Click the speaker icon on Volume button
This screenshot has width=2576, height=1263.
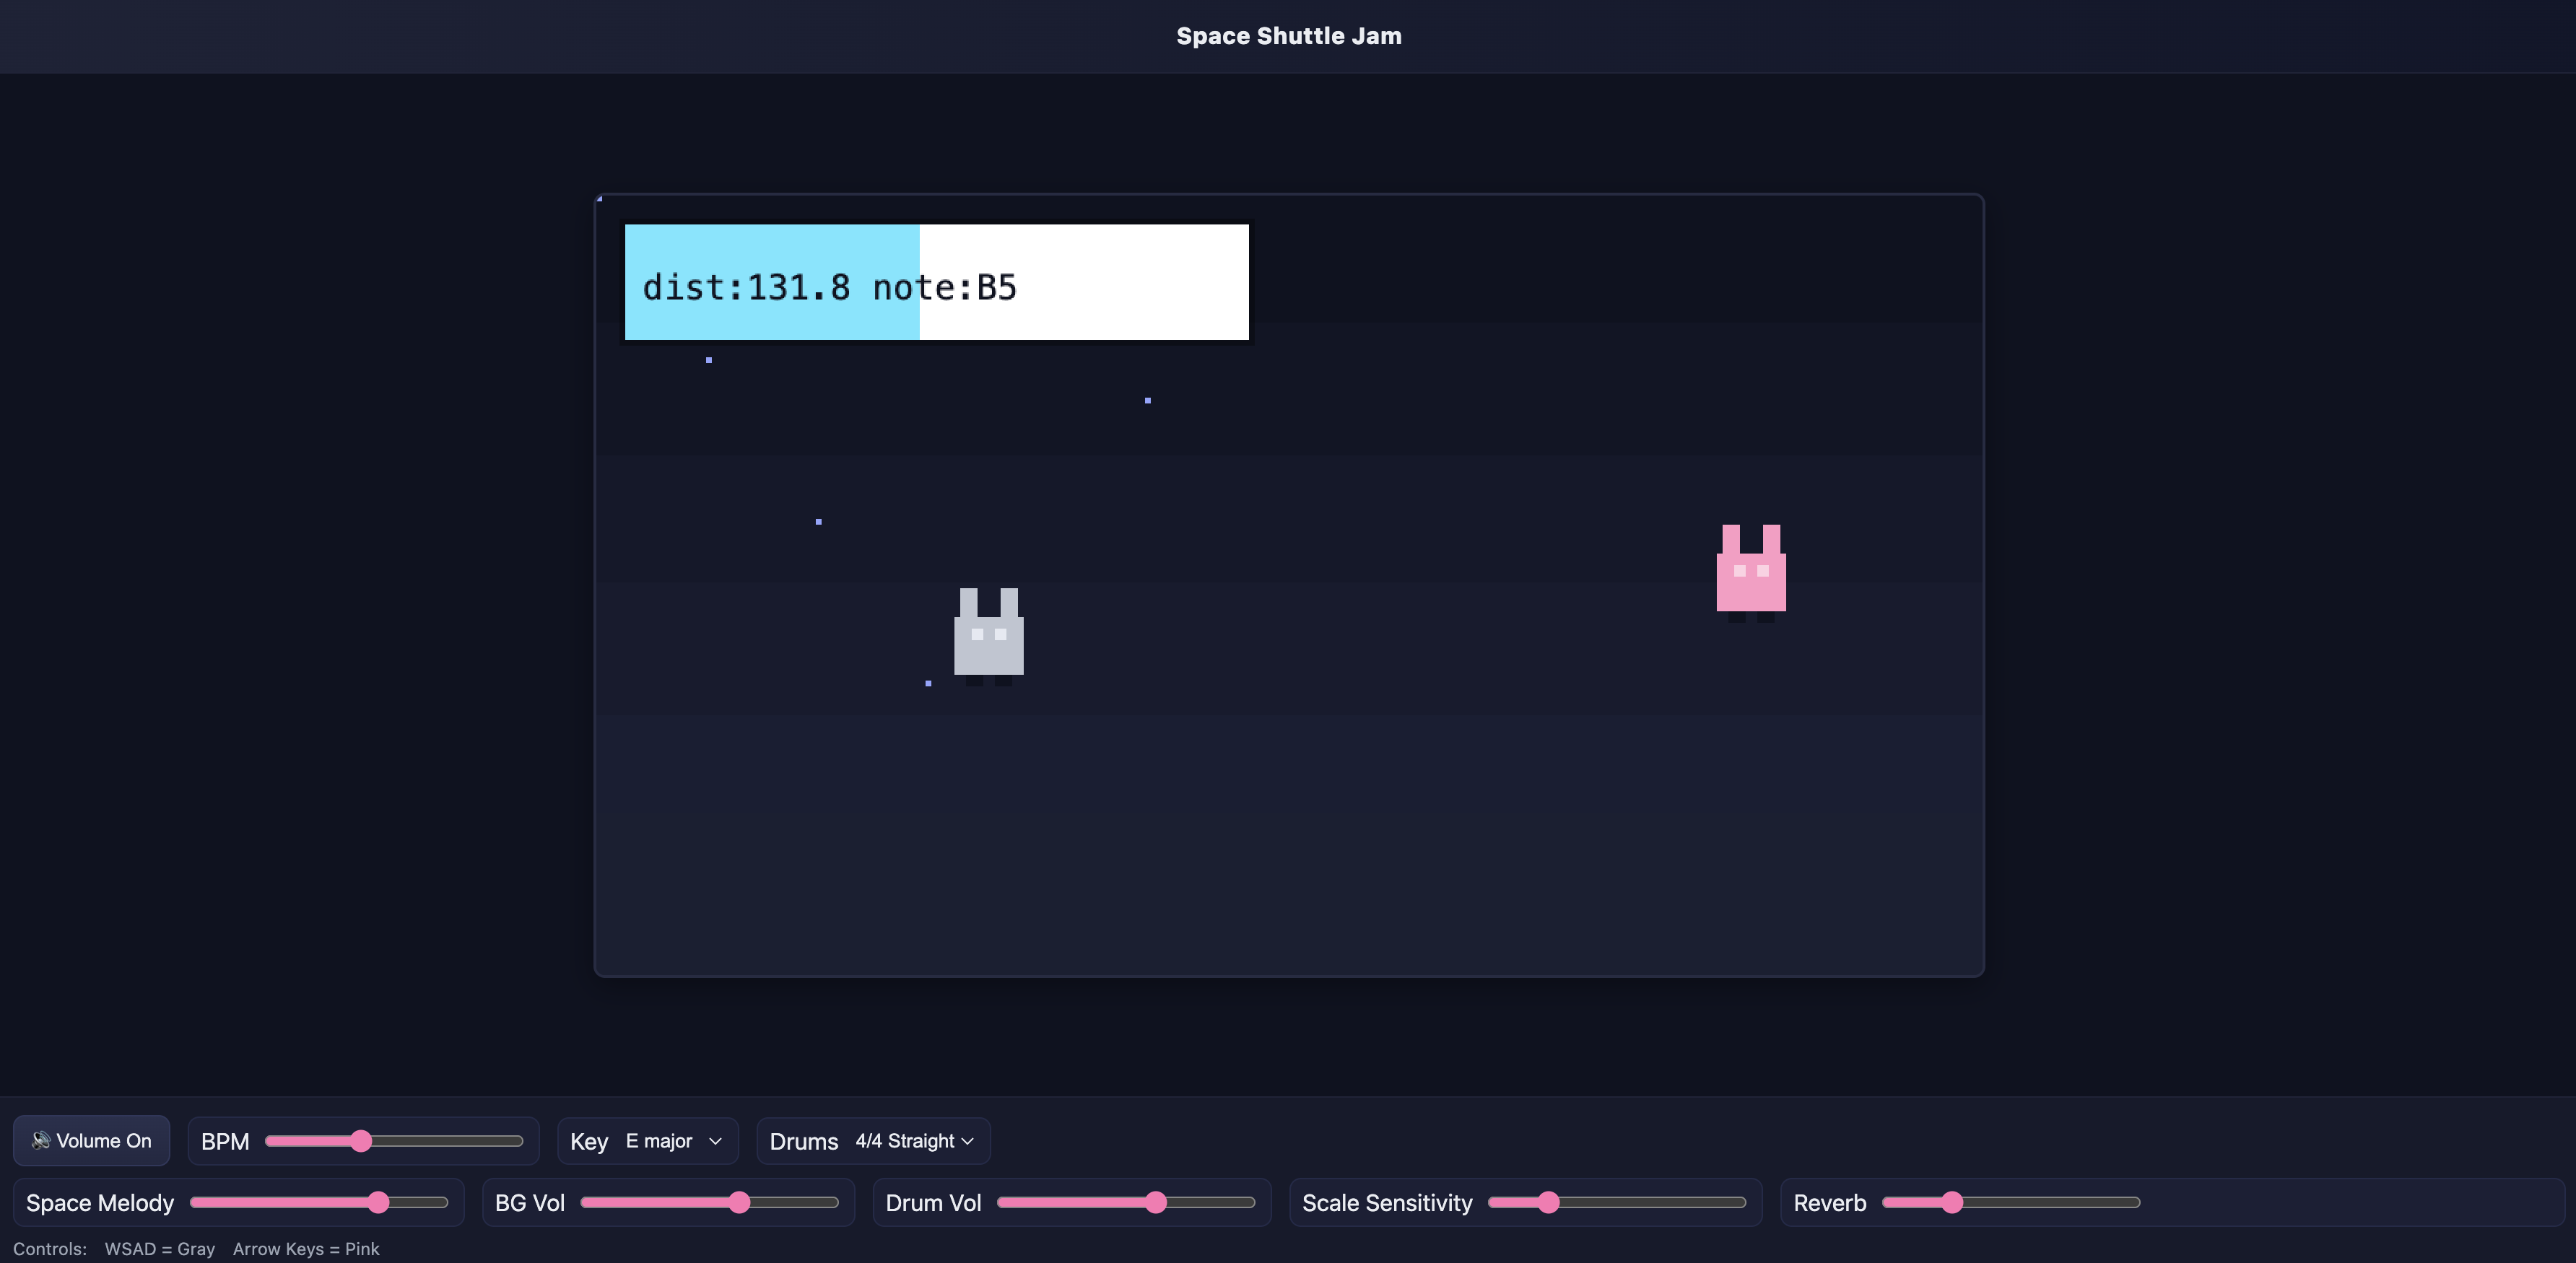pos(40,1140)
